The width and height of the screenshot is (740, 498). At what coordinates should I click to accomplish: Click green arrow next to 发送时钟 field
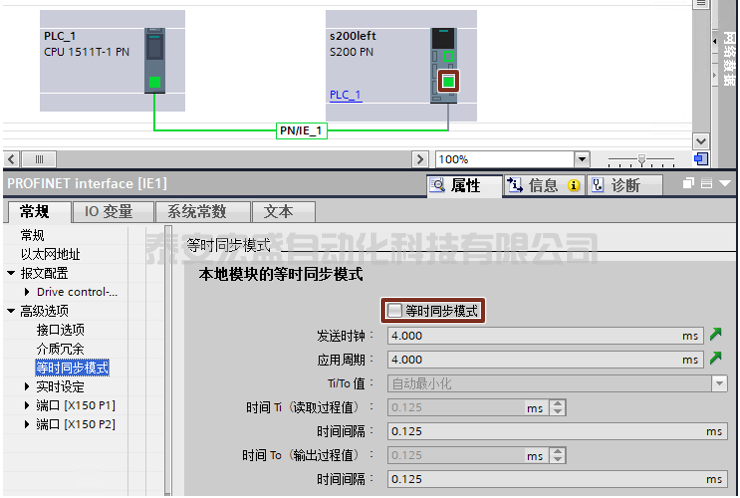(715, 335)
